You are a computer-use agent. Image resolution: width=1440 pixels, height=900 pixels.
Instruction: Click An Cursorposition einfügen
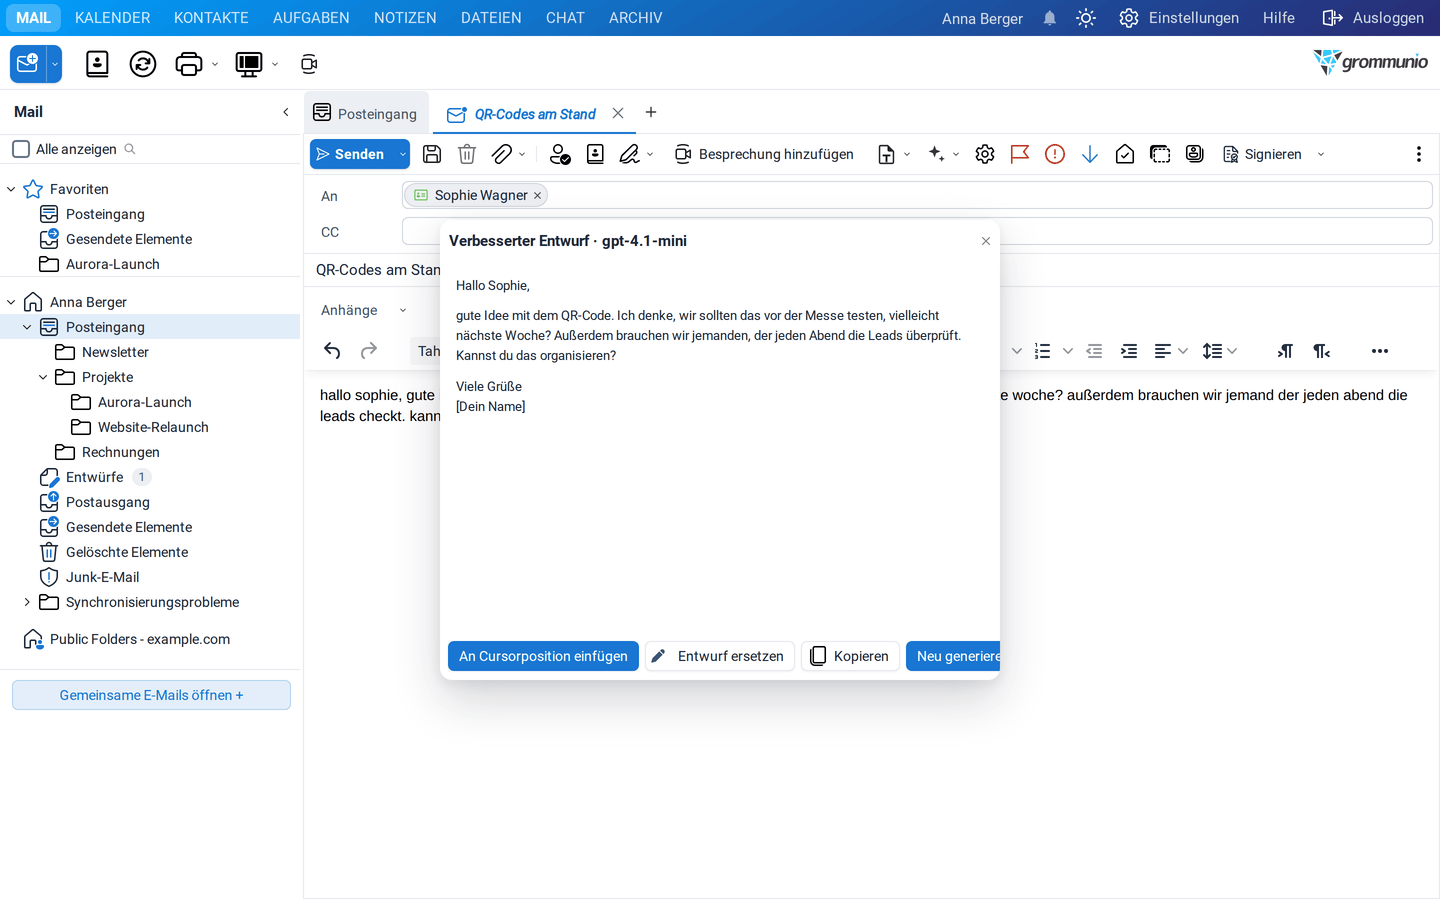tap(543, 656)
